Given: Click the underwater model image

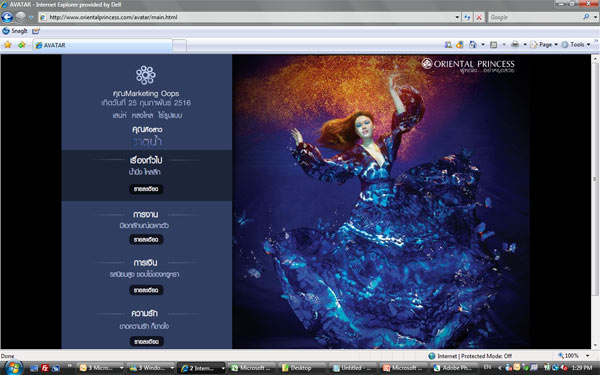Looking at the screenshot, I should tap(381, 202).
